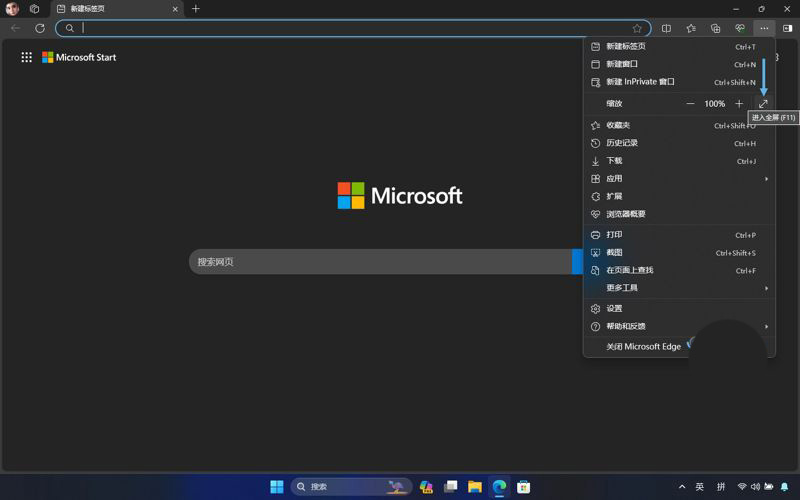Open 历史记录 from the menu
Viewport: 800px width, 500px height.
point(679,143)
